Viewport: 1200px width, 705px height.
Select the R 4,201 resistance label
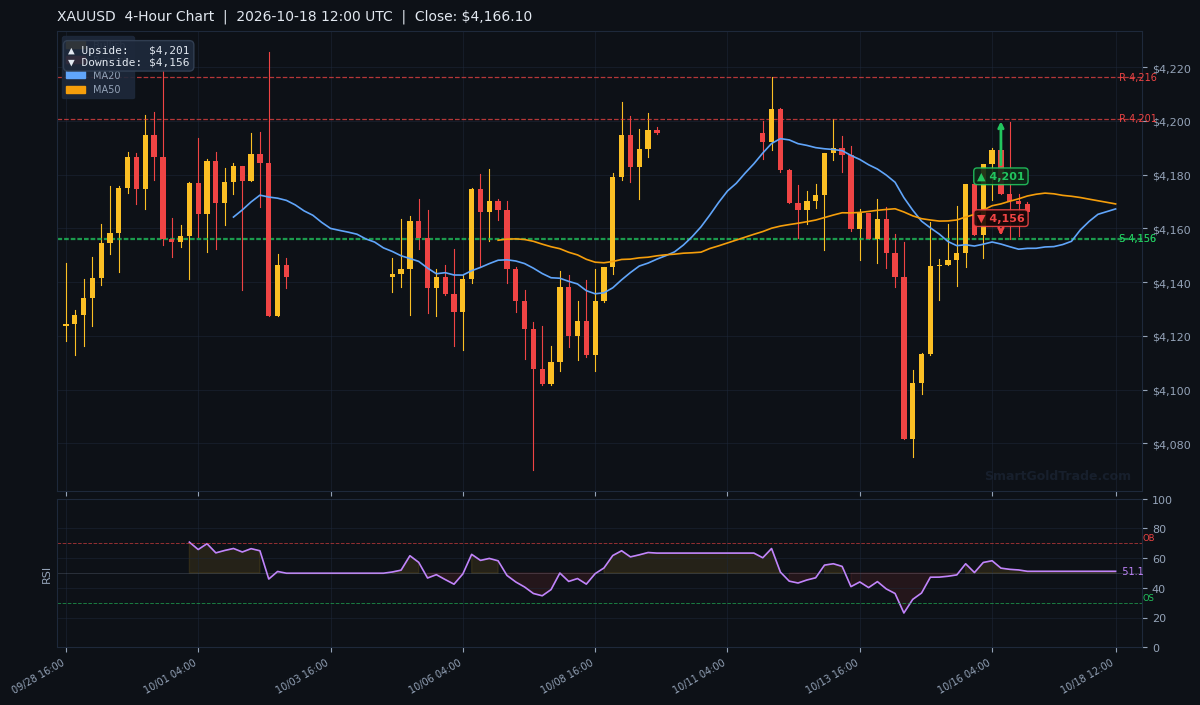coord(1137,118)
